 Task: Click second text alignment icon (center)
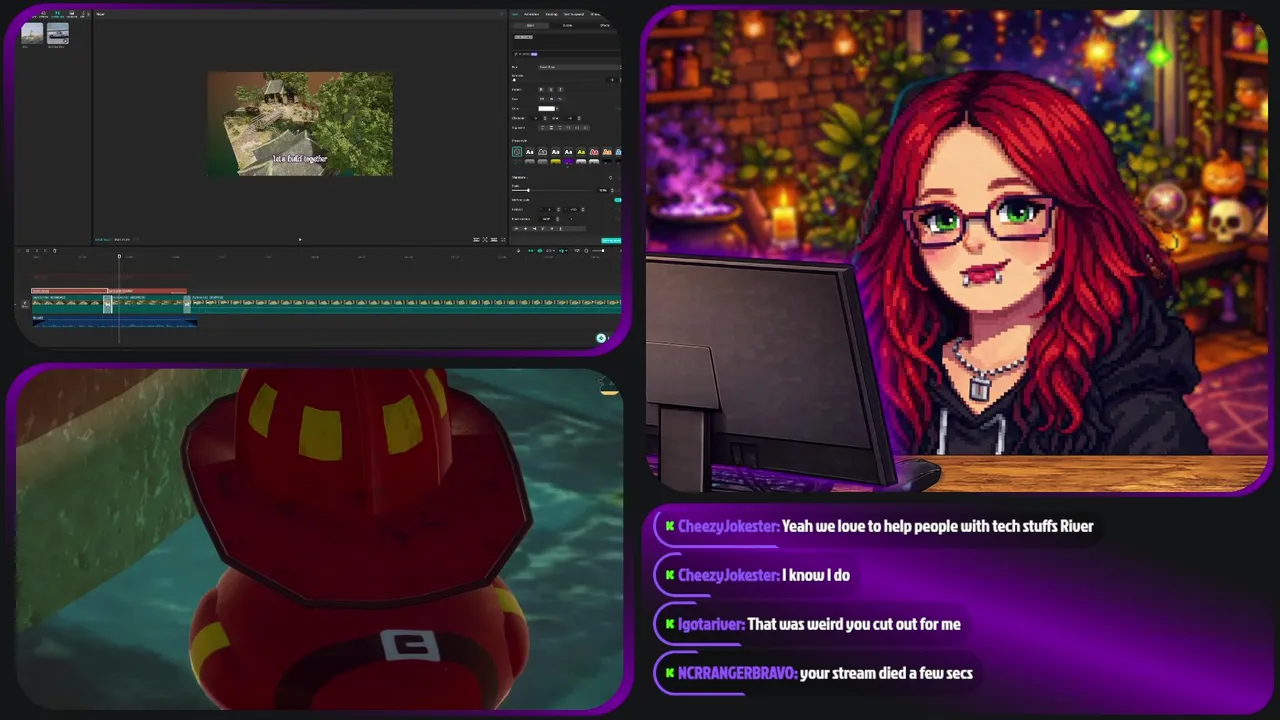tap(551, 128)
